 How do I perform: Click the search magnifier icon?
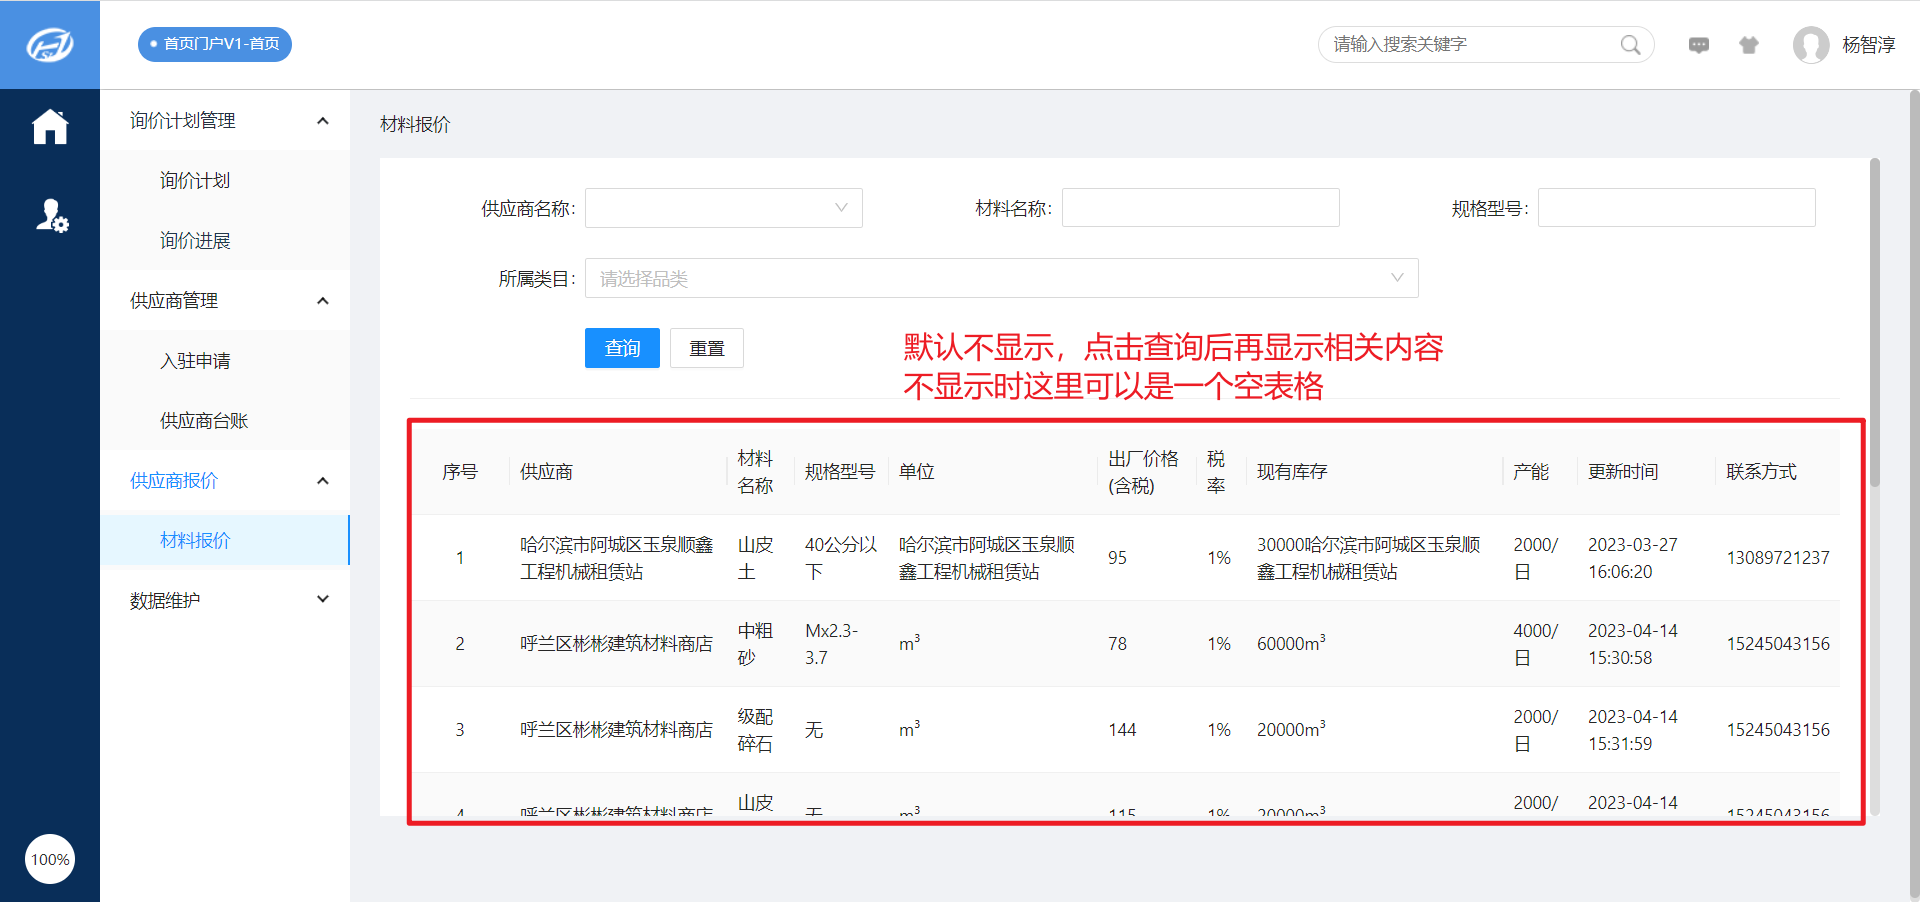coord(1630,45)
